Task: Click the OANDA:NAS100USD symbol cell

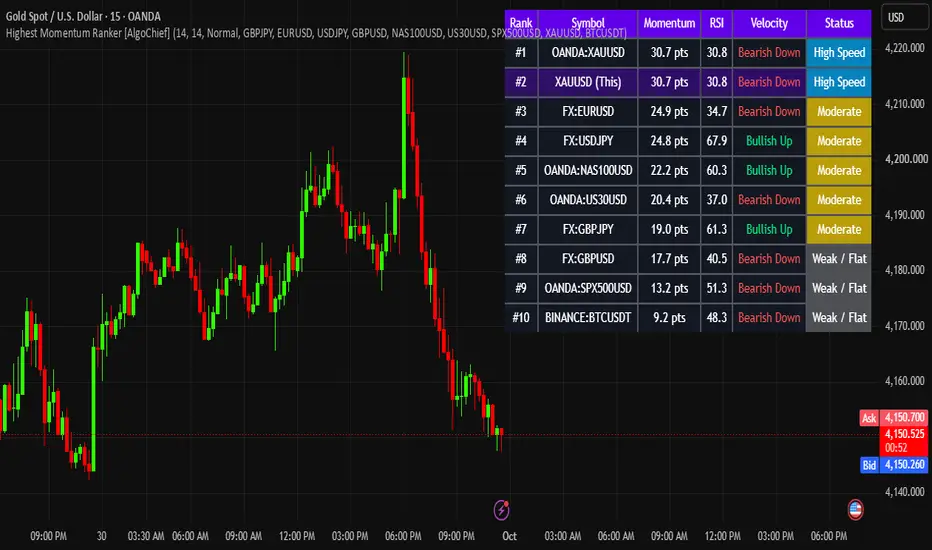Action: point(588,170)
